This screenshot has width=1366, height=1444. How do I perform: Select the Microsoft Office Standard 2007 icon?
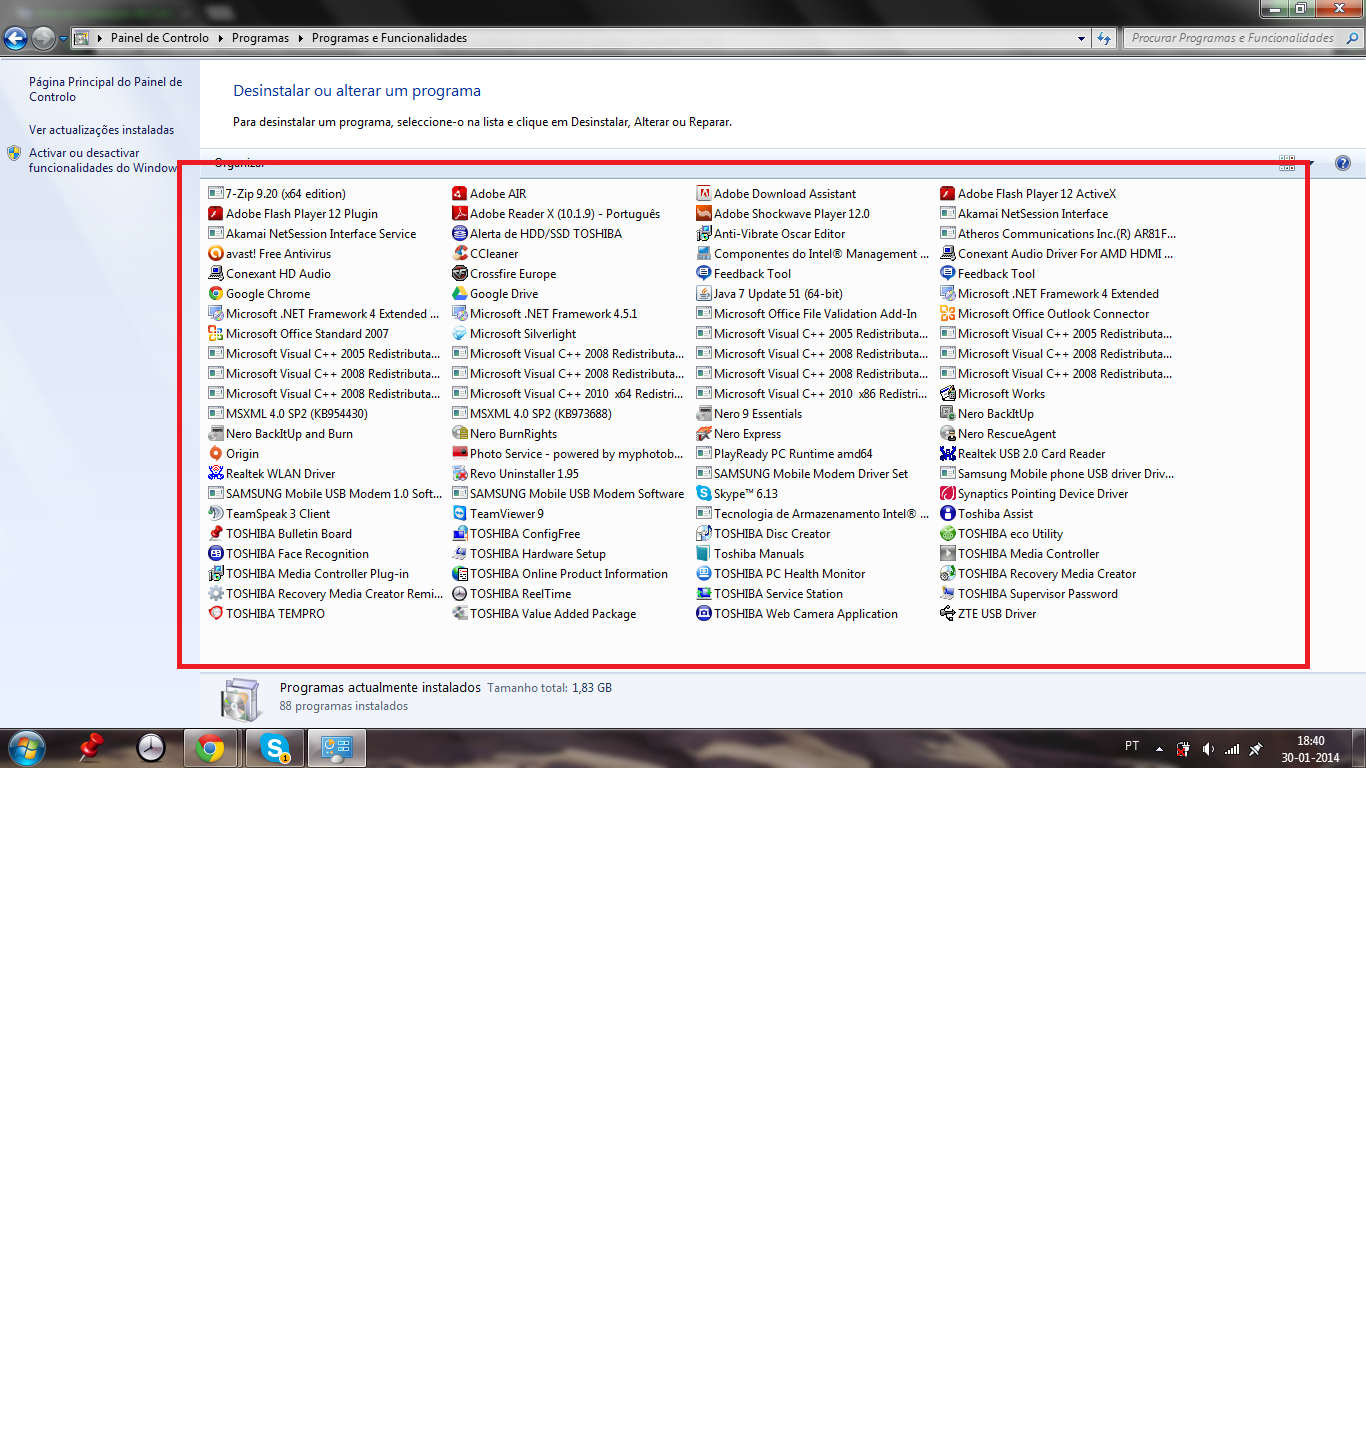point(215,333)
